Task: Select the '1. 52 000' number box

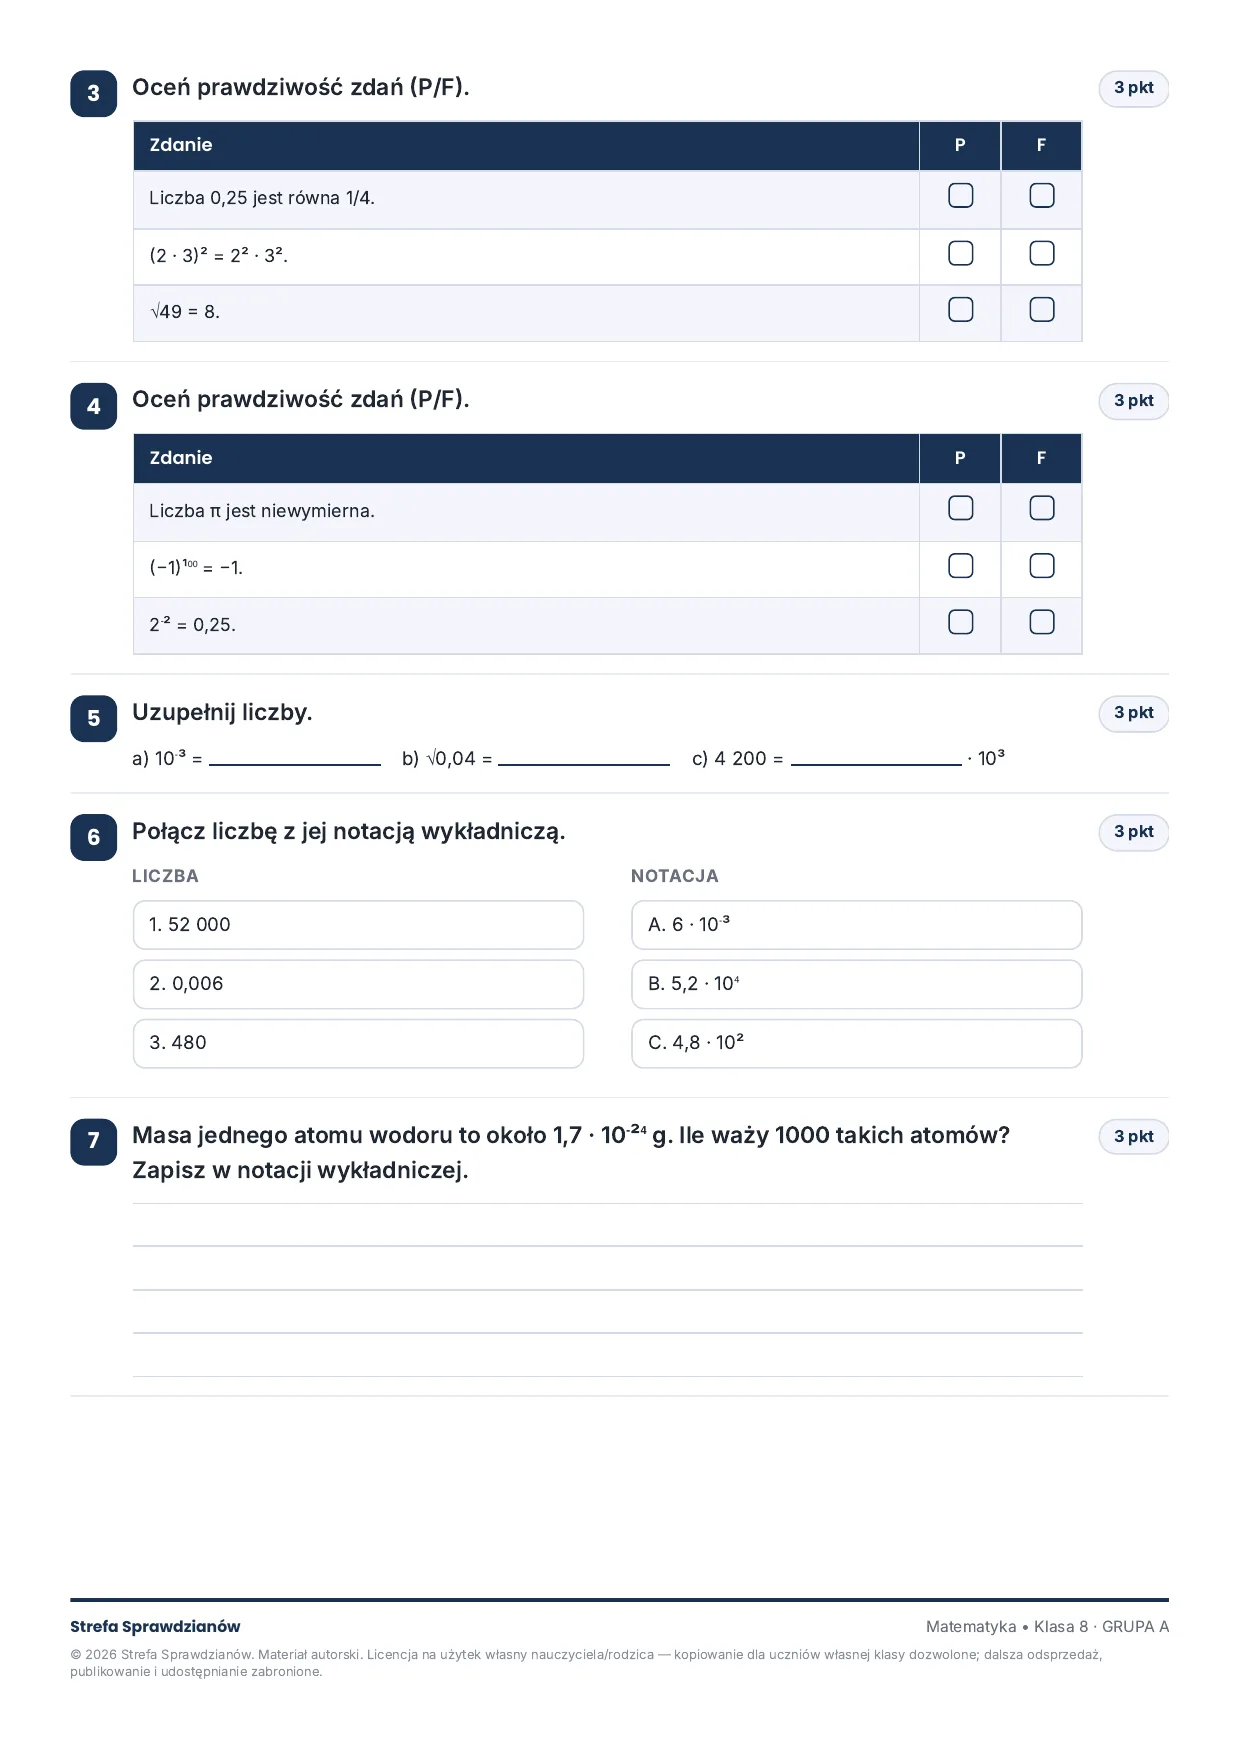Action: [x=358, y=925]
